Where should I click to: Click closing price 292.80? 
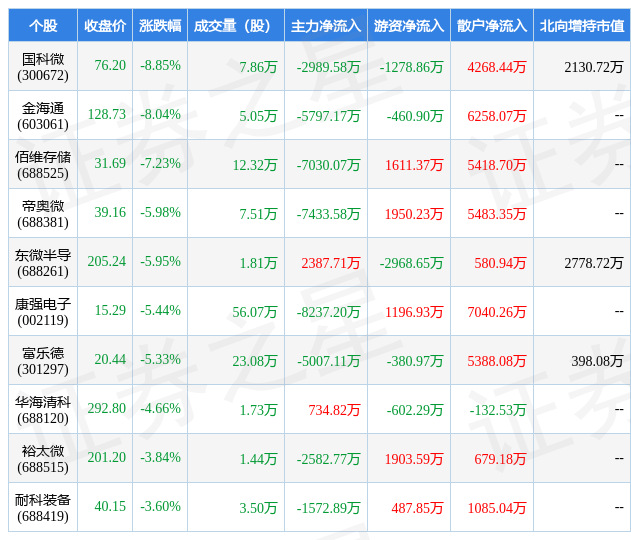tap(107, 408)
